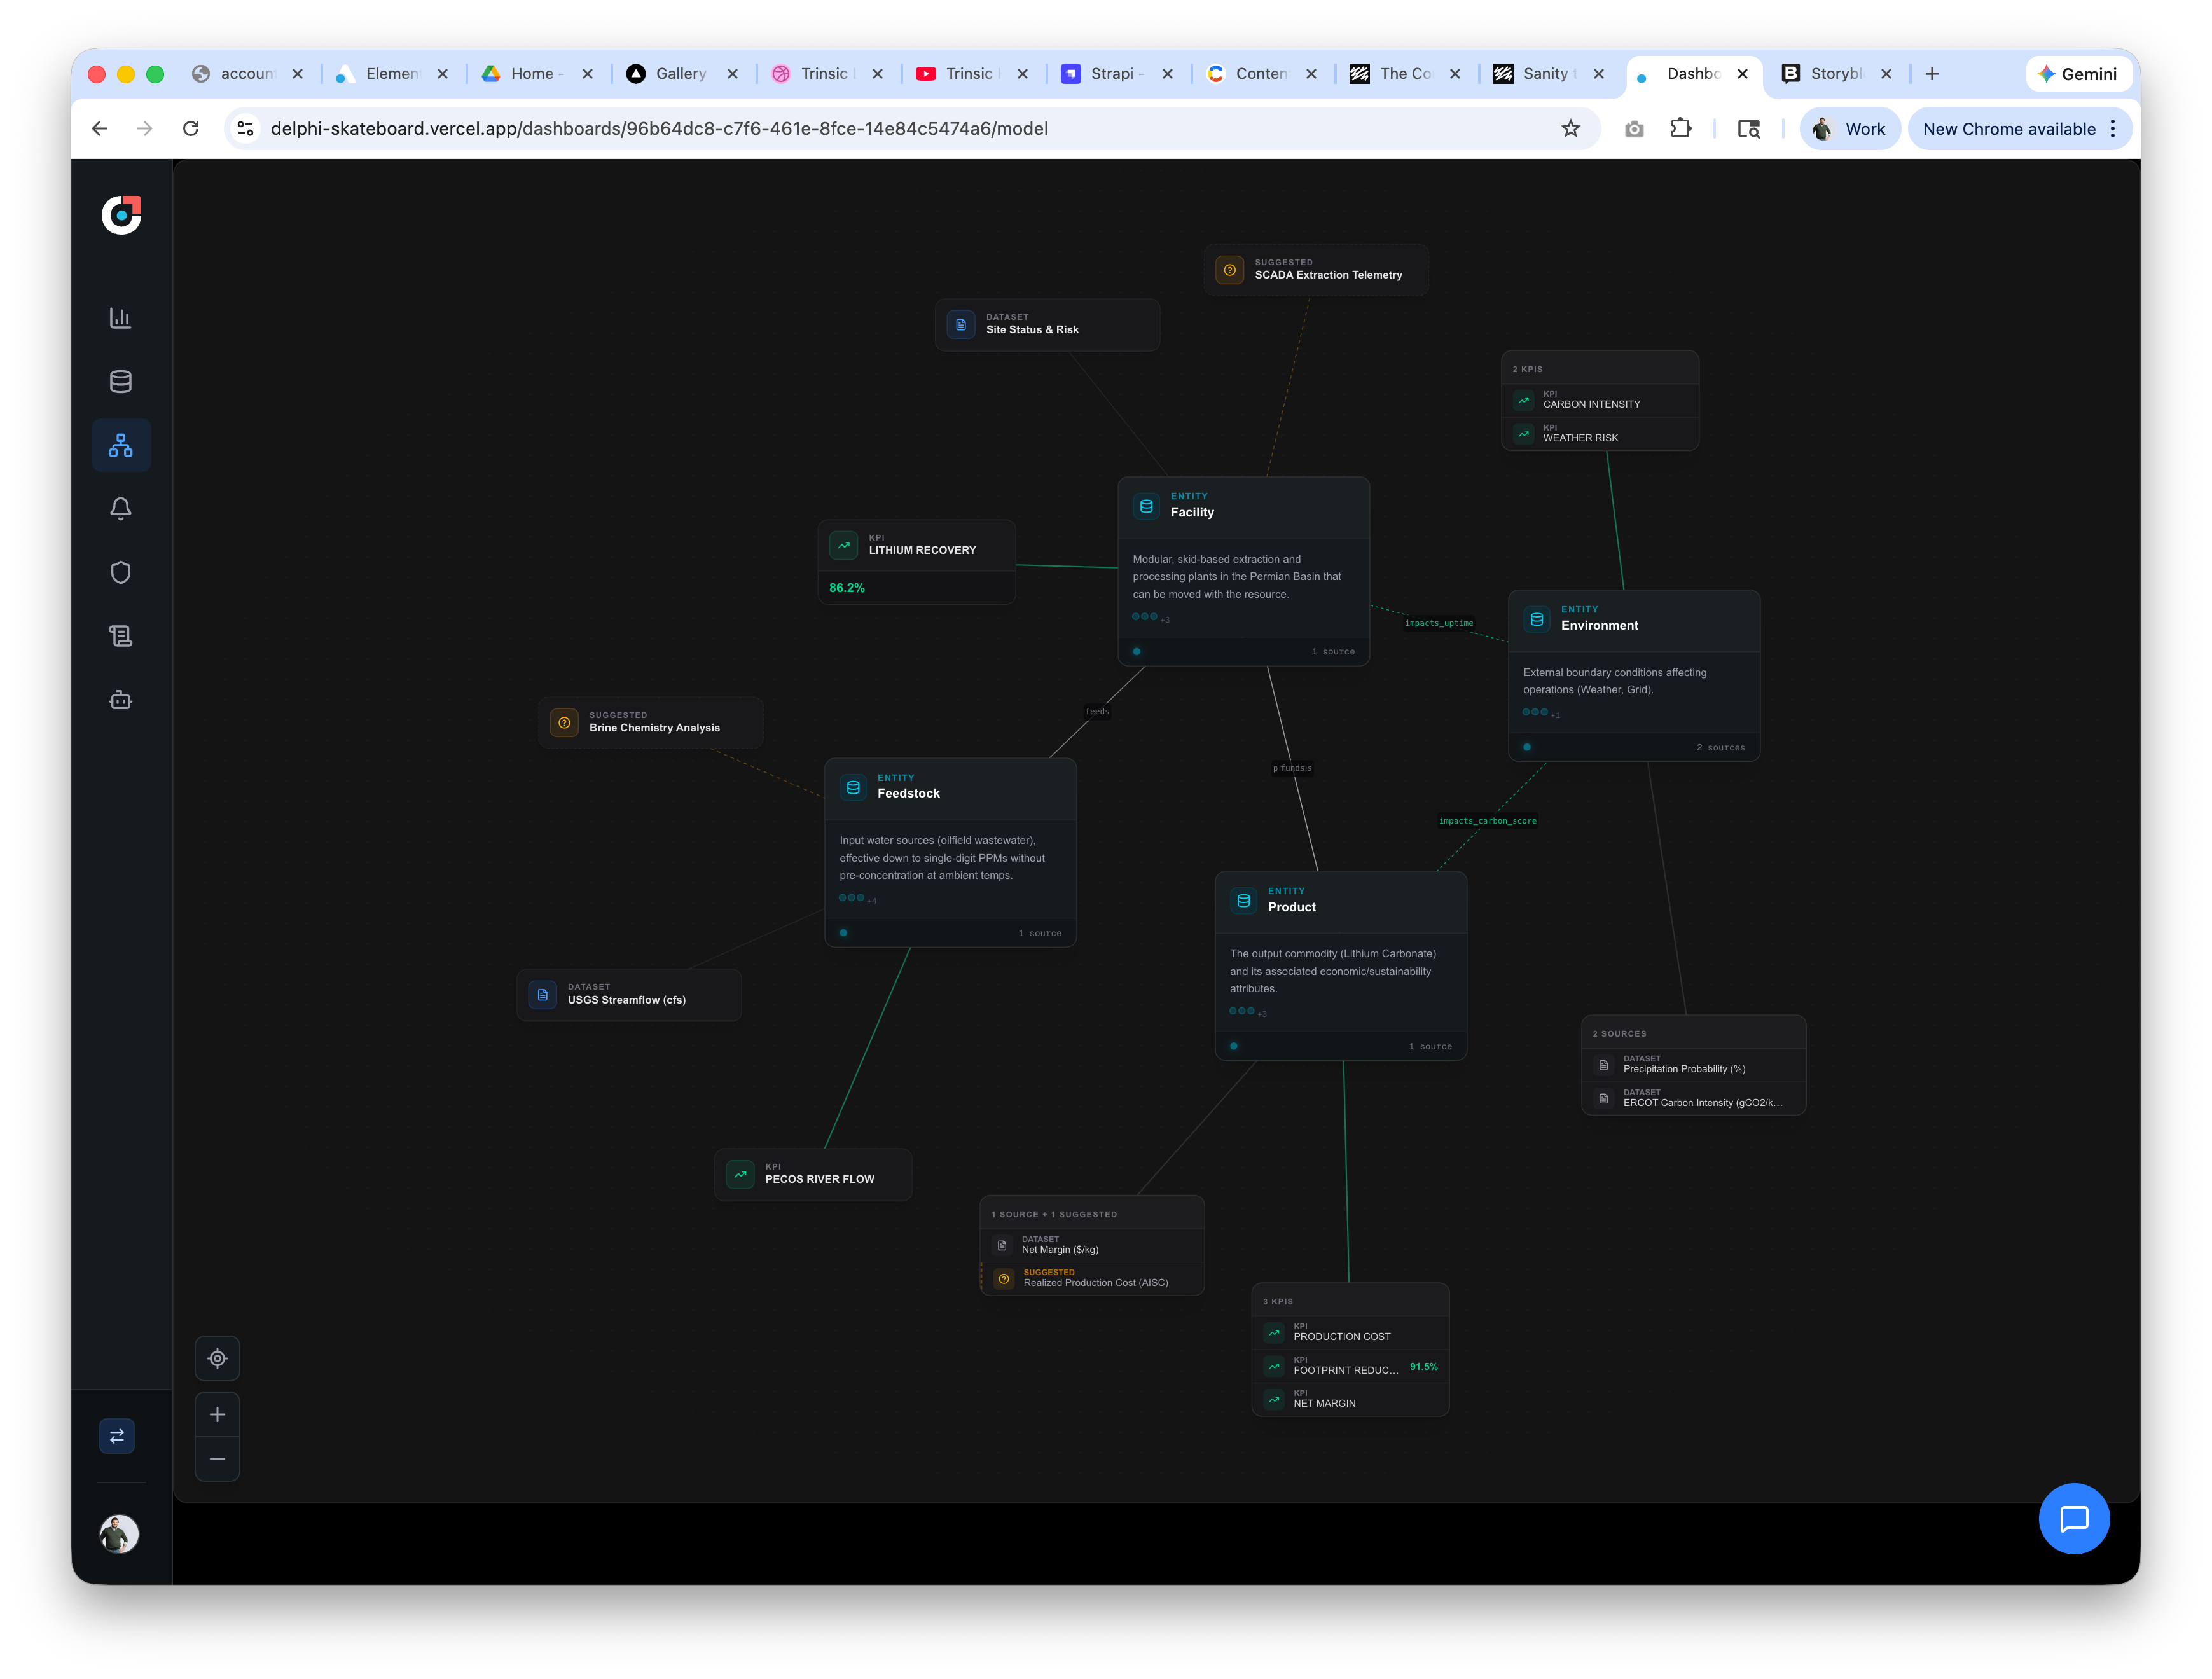
Task: Expand the 3 KPIs group node
Action: (x=1349, y=1301)
